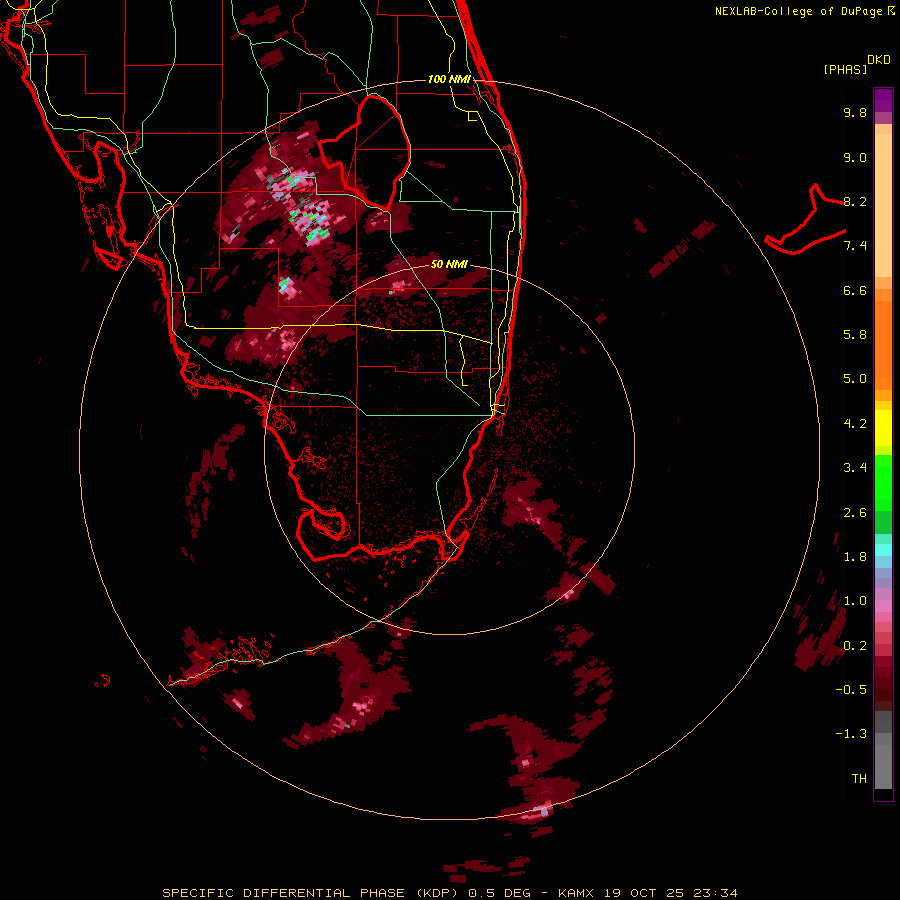Click the -0.5 value on the color scale
Viewport: 900px width, 900px height.
851,690
